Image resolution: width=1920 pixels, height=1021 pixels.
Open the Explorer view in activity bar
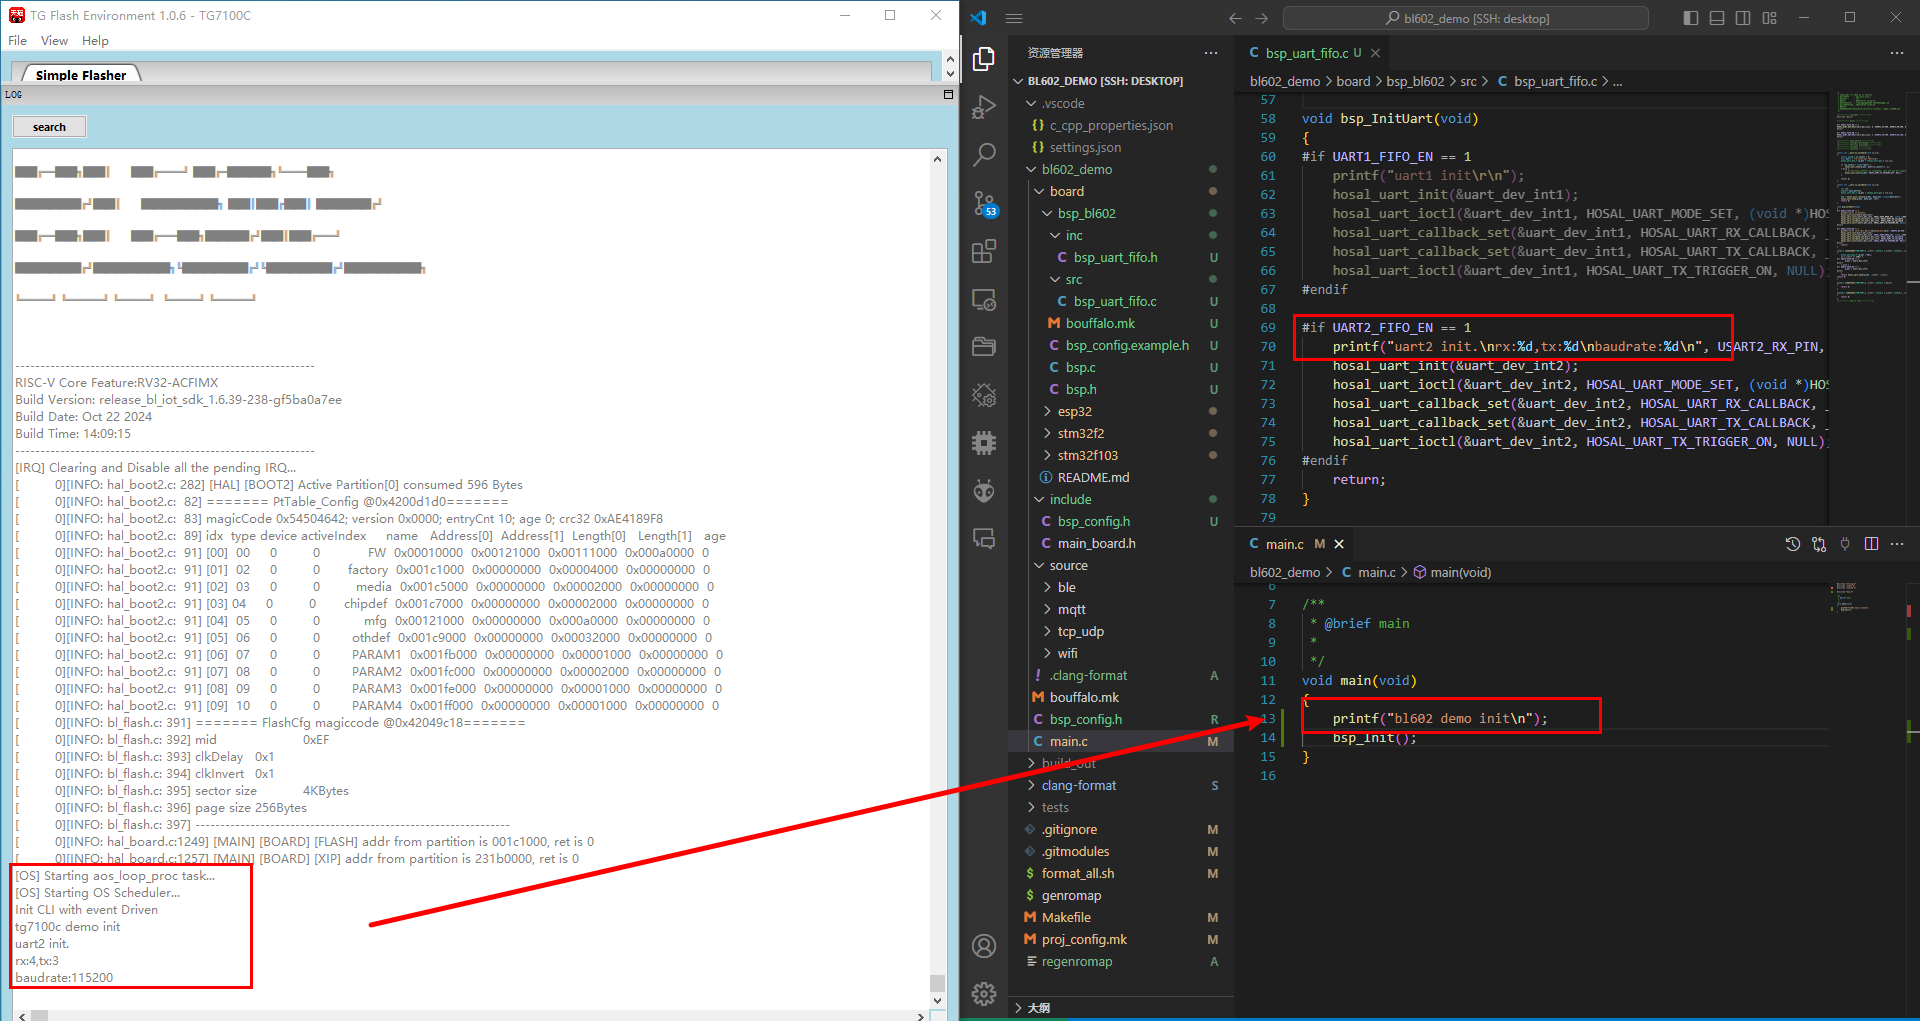click(x=984, y=59)
